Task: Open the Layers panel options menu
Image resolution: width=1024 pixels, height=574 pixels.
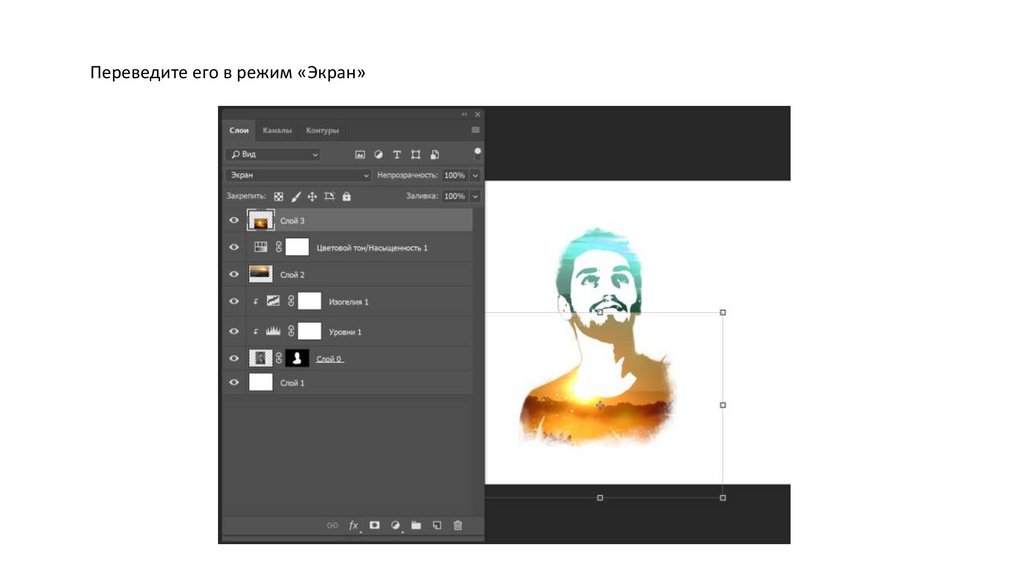Action: pos(475,130)
